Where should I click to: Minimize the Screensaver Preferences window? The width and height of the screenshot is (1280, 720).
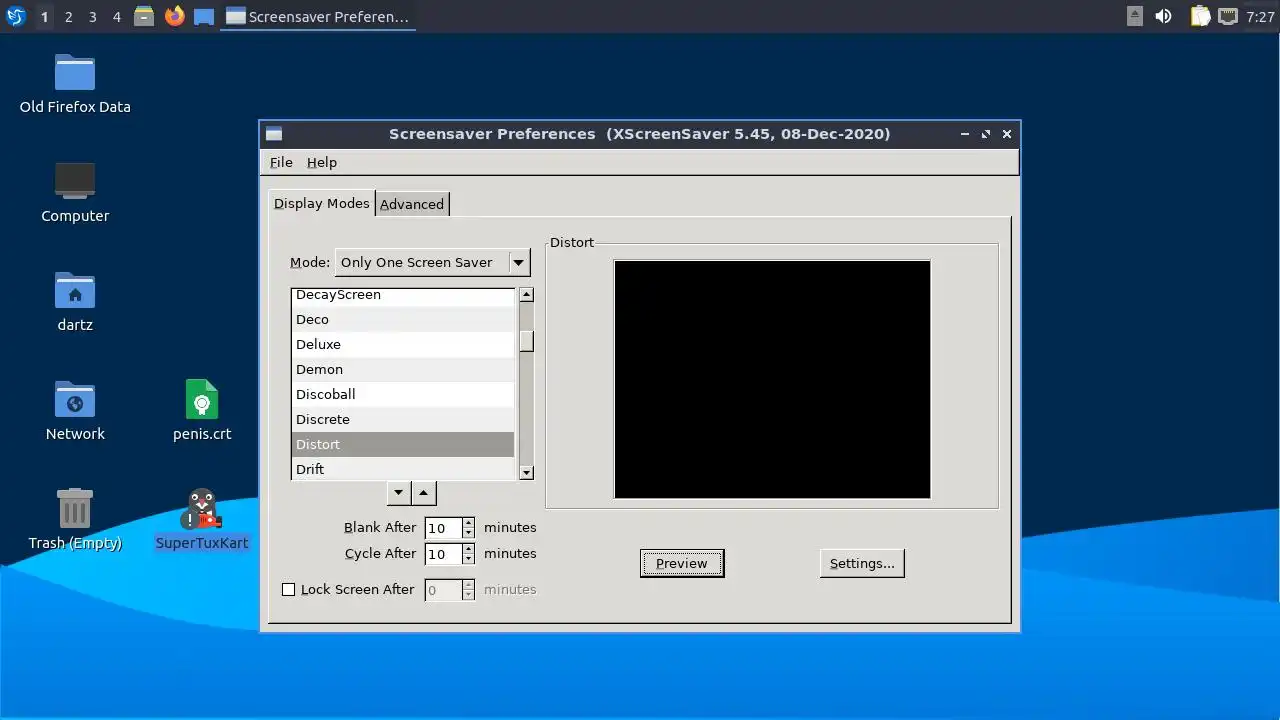(x=964, y=134)
